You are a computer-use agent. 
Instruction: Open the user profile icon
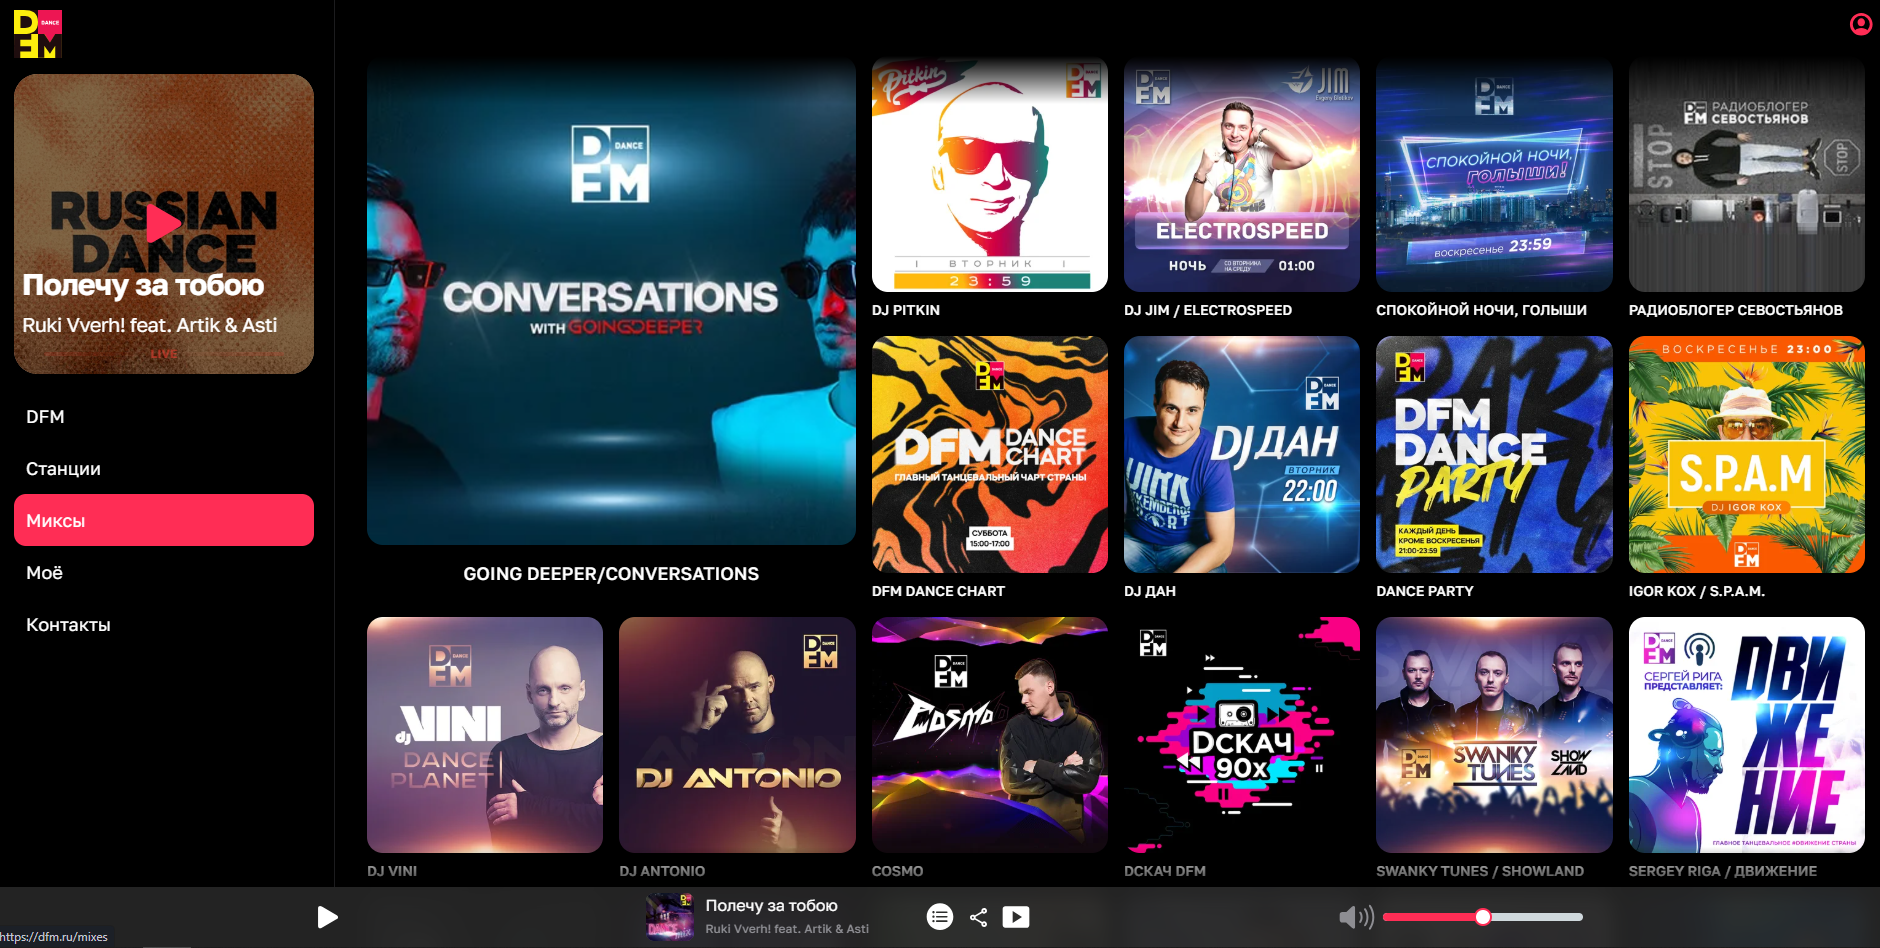point(1860,24)
